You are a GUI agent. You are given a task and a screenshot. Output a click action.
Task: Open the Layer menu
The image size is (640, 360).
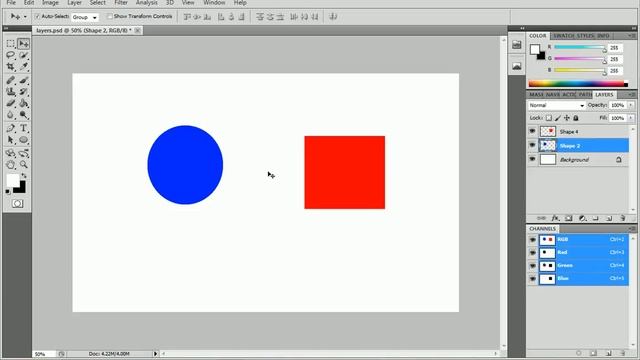point(74,3)
